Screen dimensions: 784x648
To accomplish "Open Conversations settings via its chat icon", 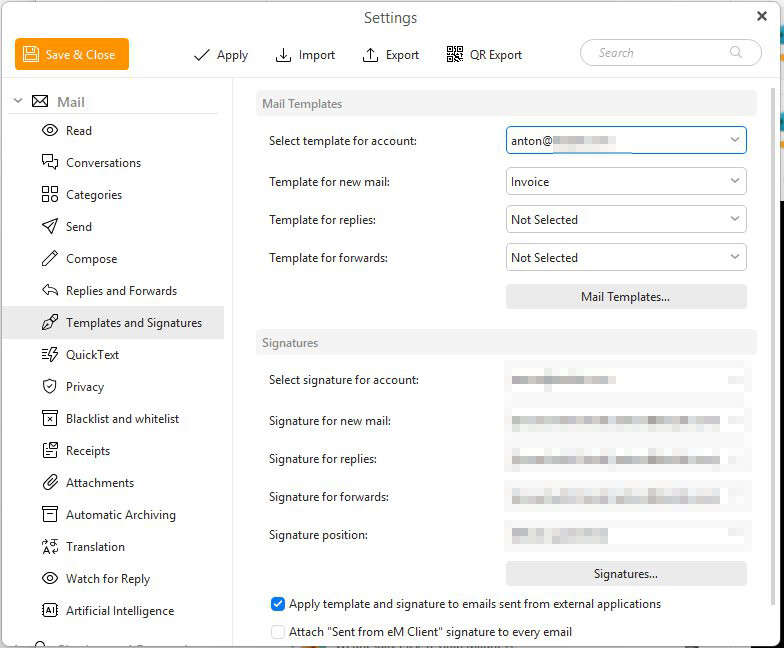I will tap(50, 163).
